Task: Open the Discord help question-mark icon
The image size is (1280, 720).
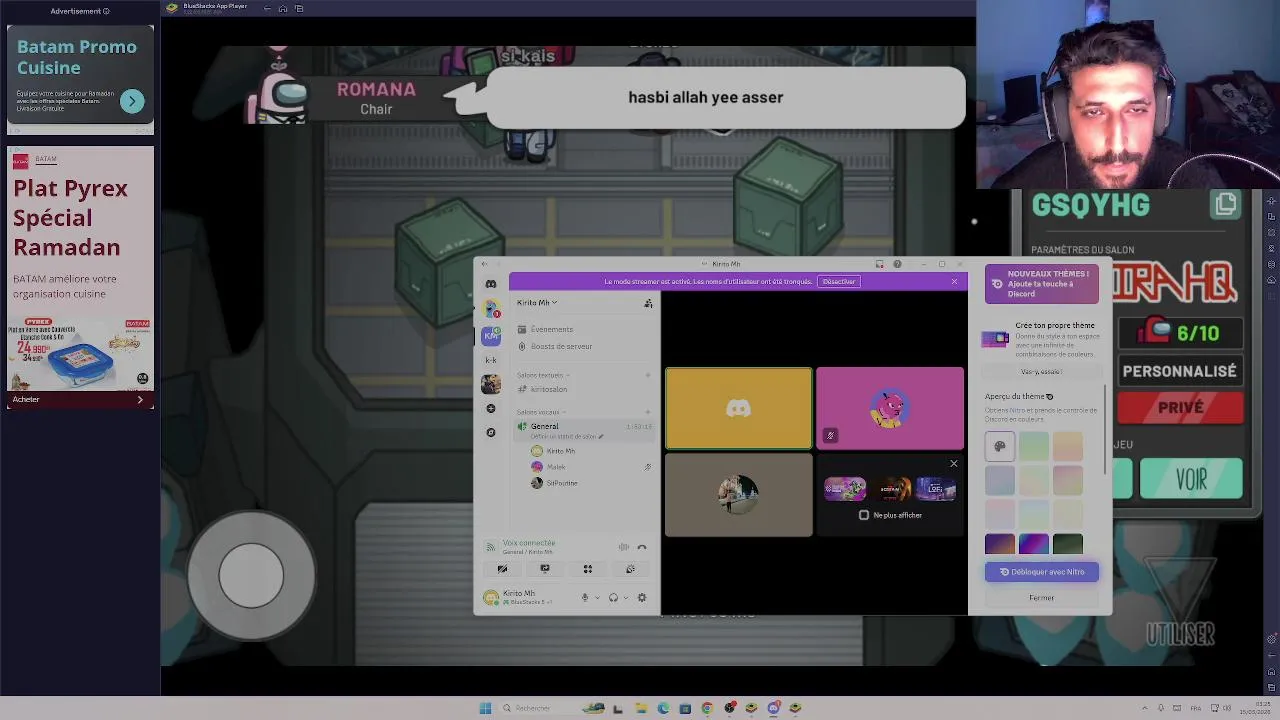Action: tap(897, 264)
